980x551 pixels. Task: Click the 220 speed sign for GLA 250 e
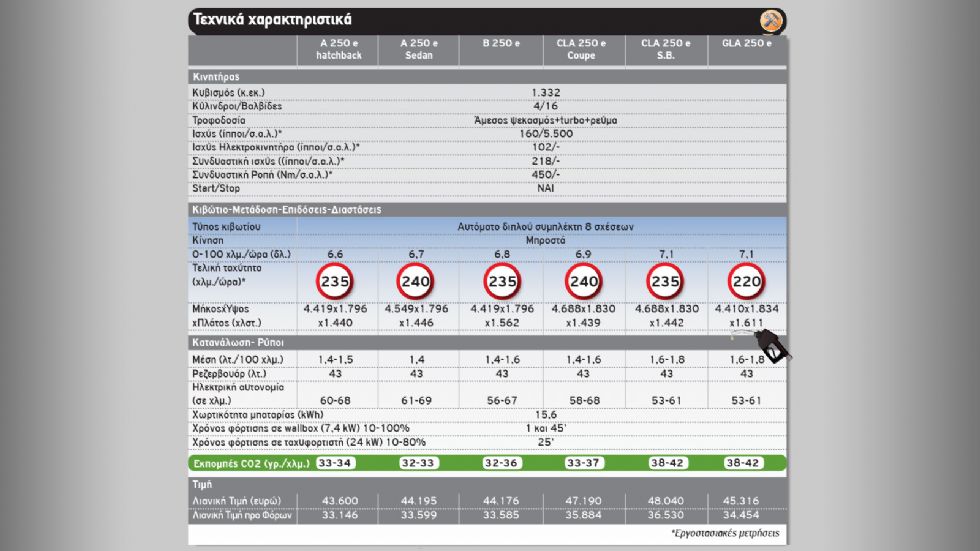[746, 282]
